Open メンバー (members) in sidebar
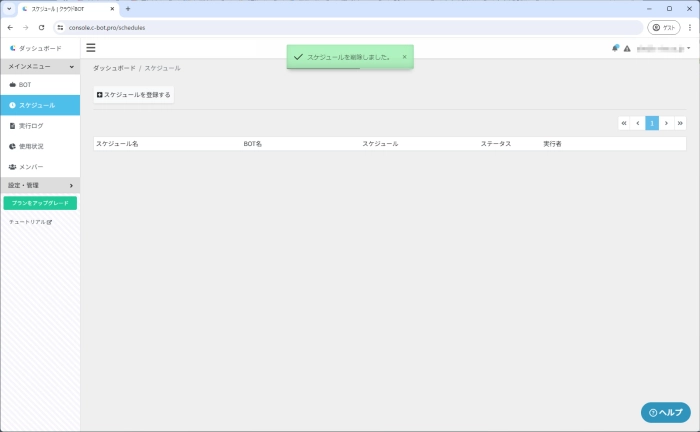This screenshot has height=432, width=700. tap(30, 167)
